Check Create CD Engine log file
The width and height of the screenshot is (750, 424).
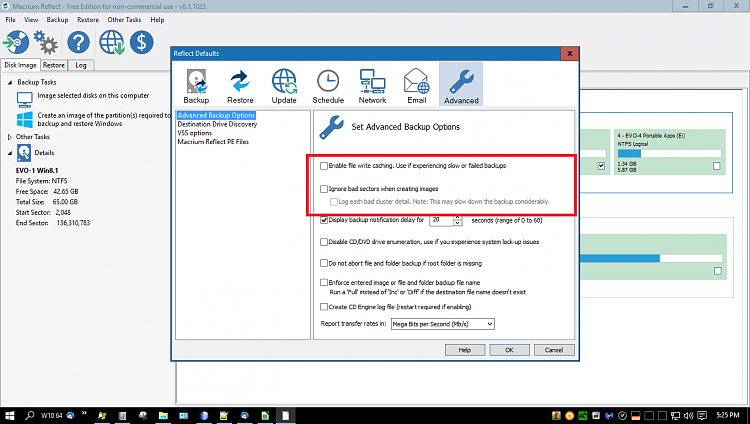pyautogui.click(x=324, y=307)
